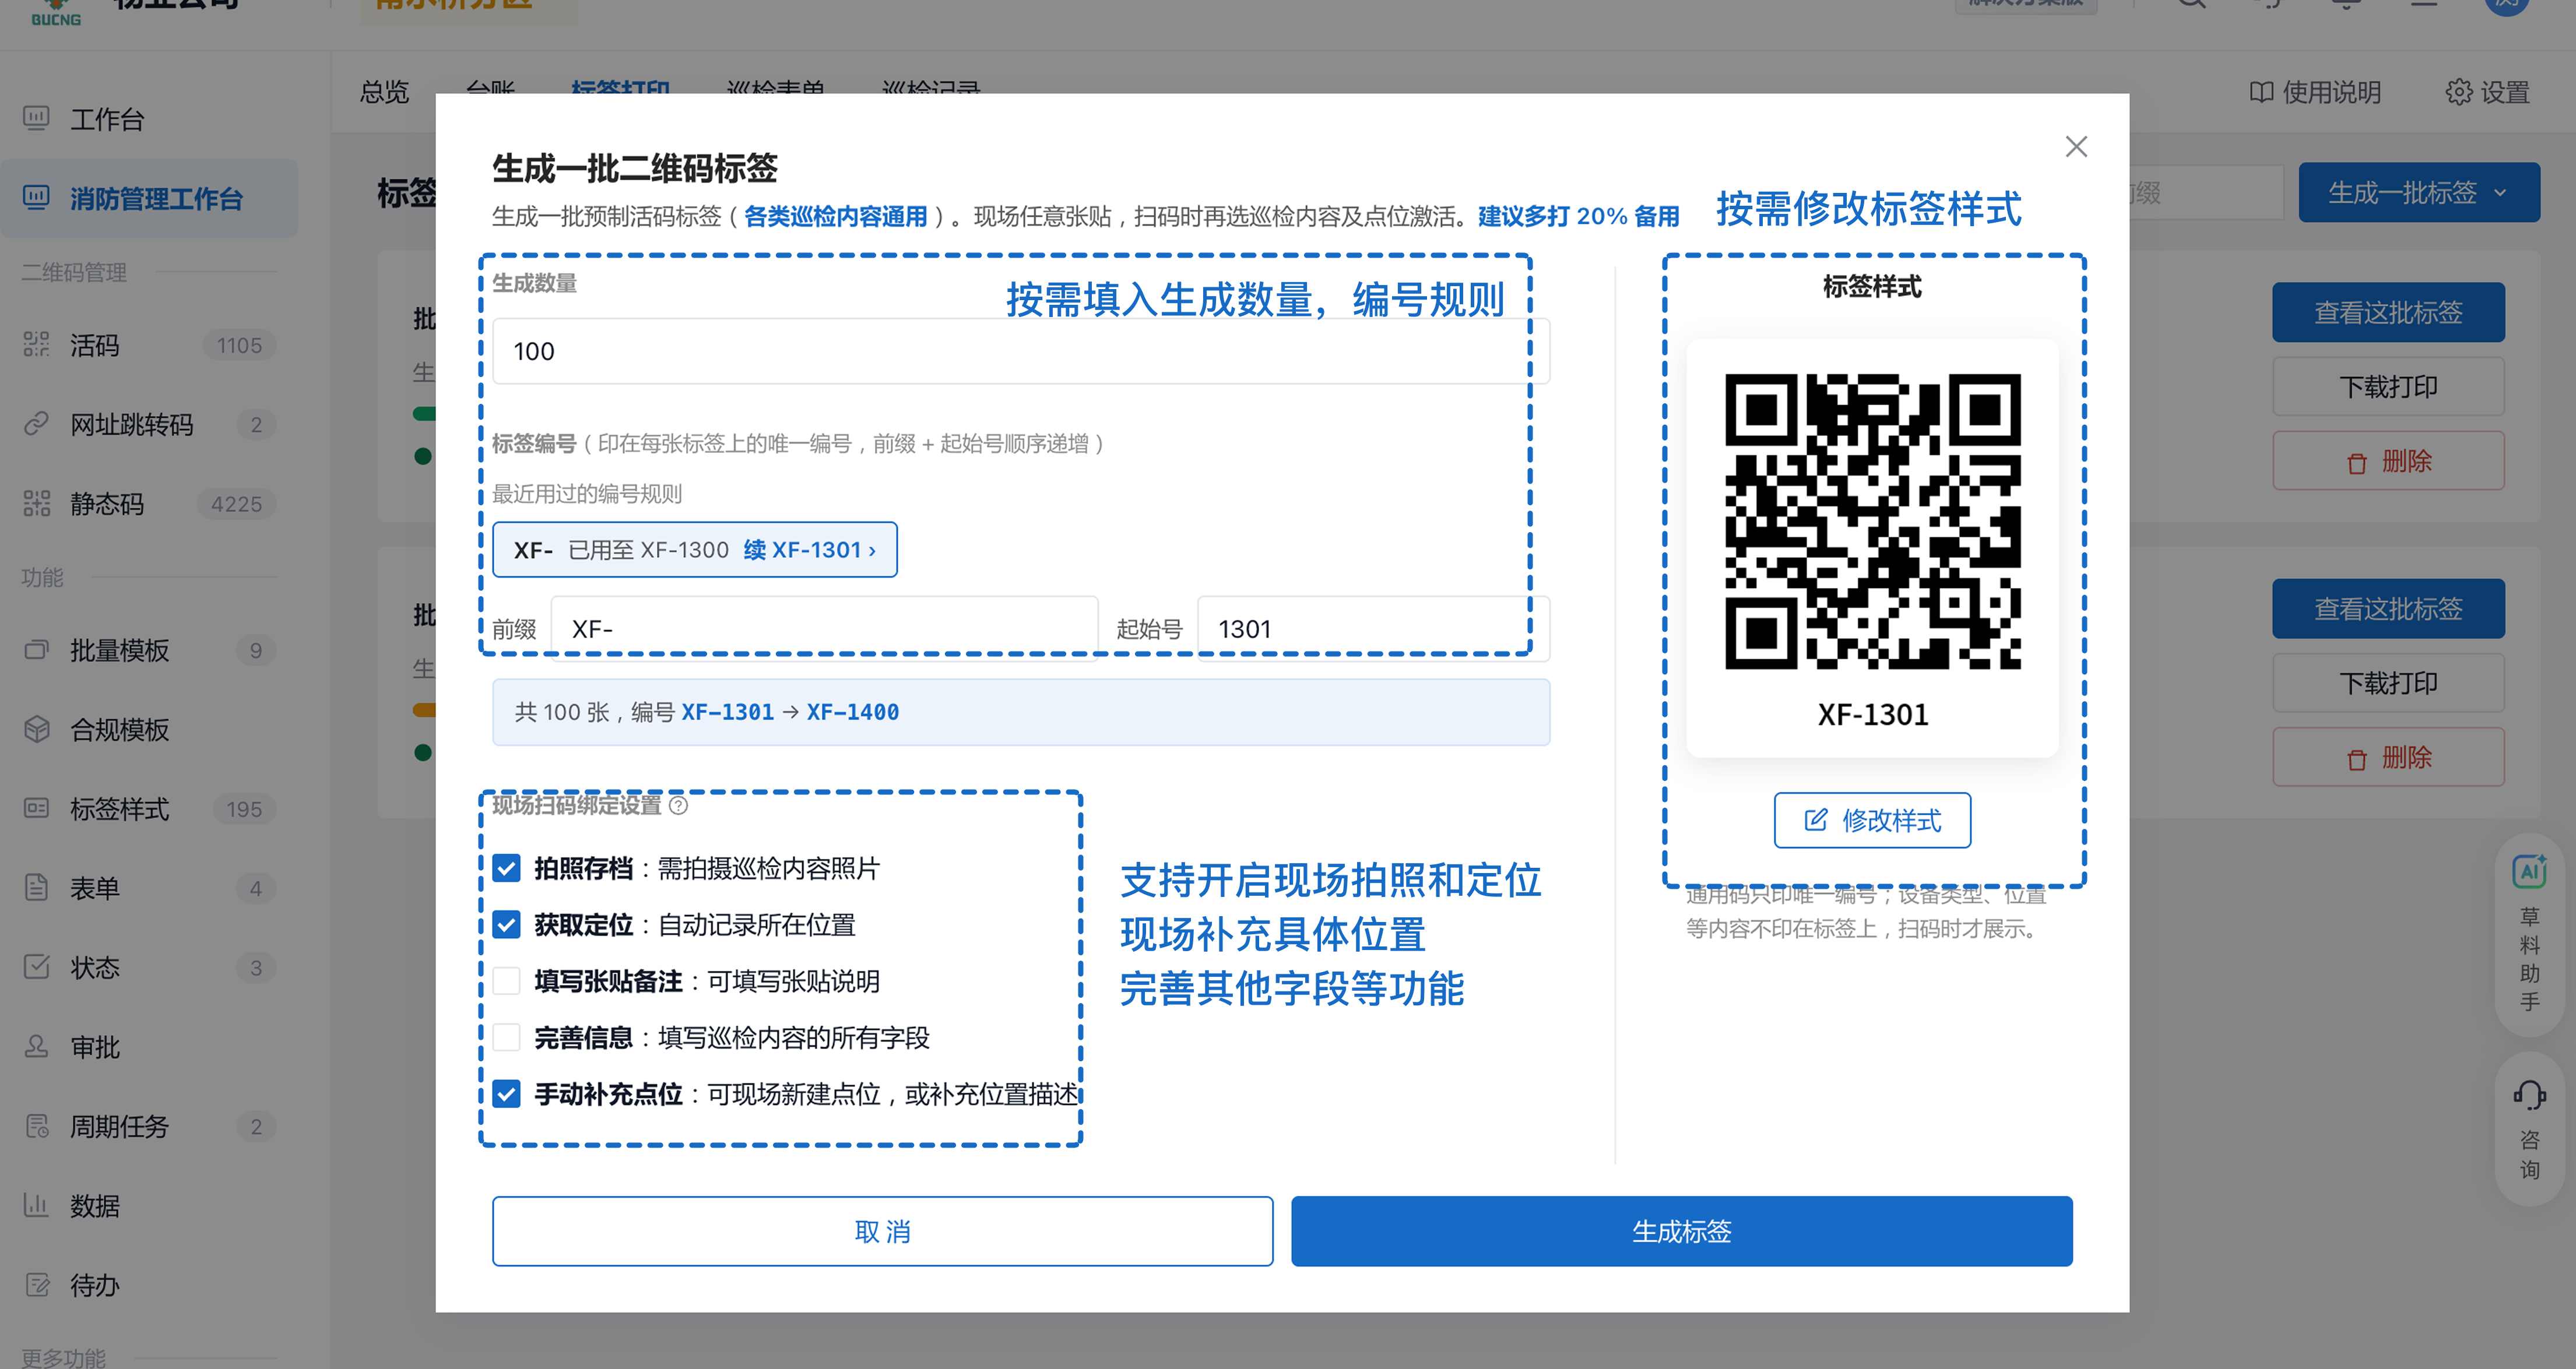Click the 合规模板 sidebar label

coord(119,729)
